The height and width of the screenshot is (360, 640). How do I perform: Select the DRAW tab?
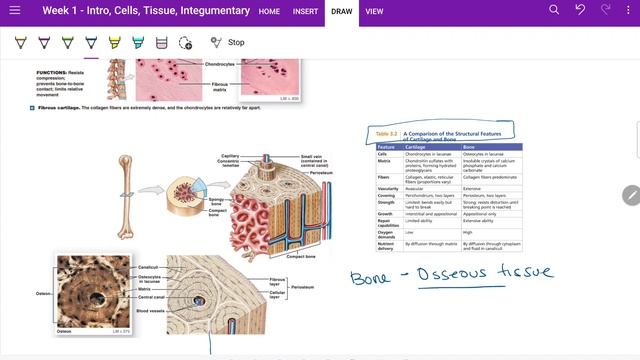pyautogui.click(x=342, y=12)
